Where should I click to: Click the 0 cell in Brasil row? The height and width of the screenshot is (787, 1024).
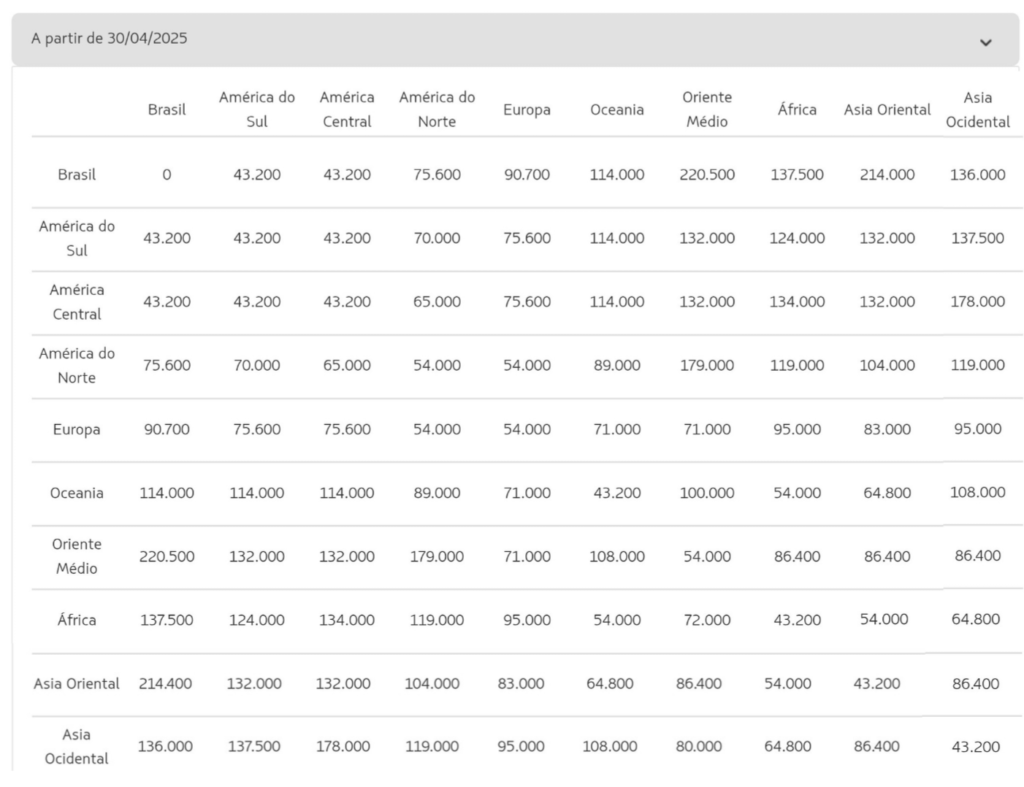coord(167,174)
